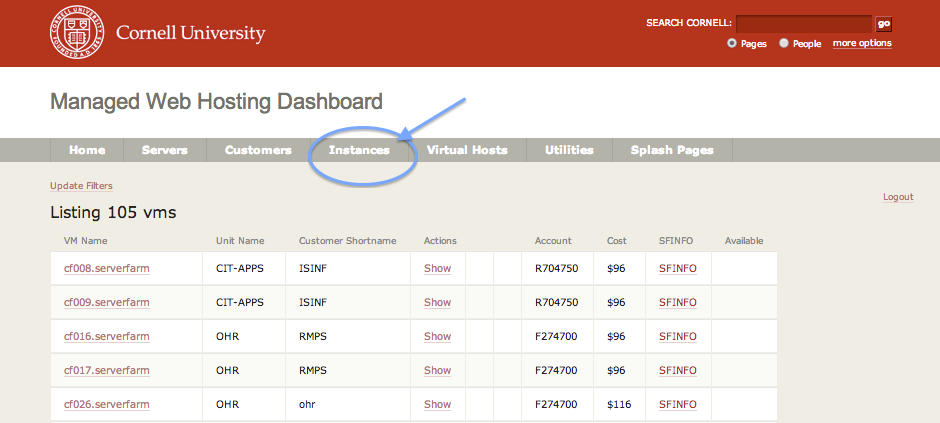Click the Search Cornell input field
The image size is (940, 423).
point(803,23)
